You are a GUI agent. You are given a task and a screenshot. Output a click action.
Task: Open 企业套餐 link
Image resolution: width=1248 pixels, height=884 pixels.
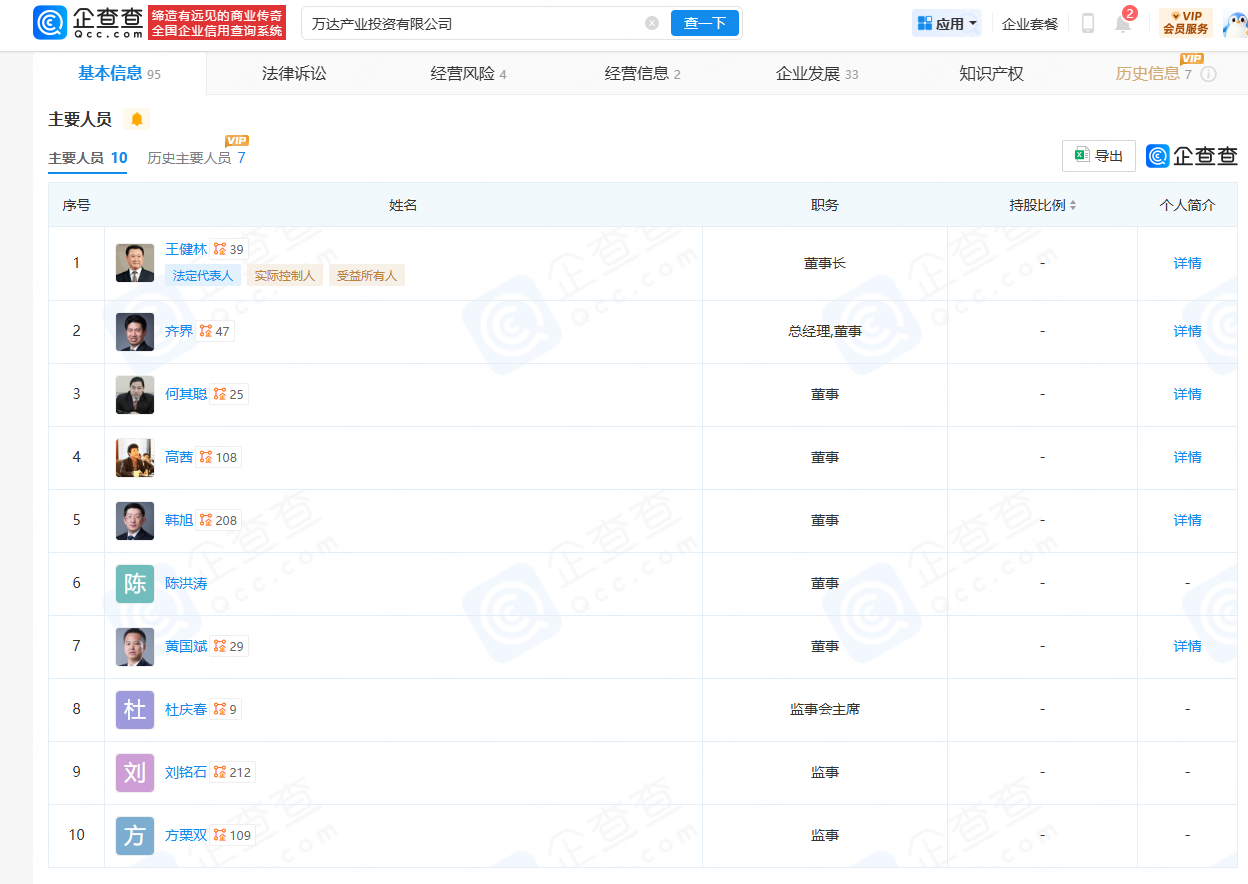[1030, 23]
